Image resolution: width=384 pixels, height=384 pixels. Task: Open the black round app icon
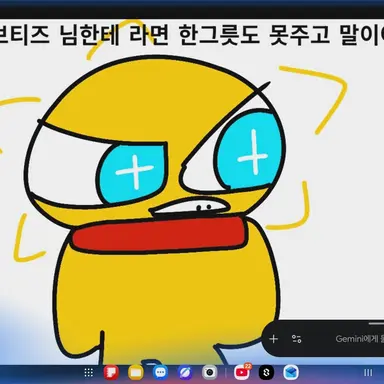[266, 372]
